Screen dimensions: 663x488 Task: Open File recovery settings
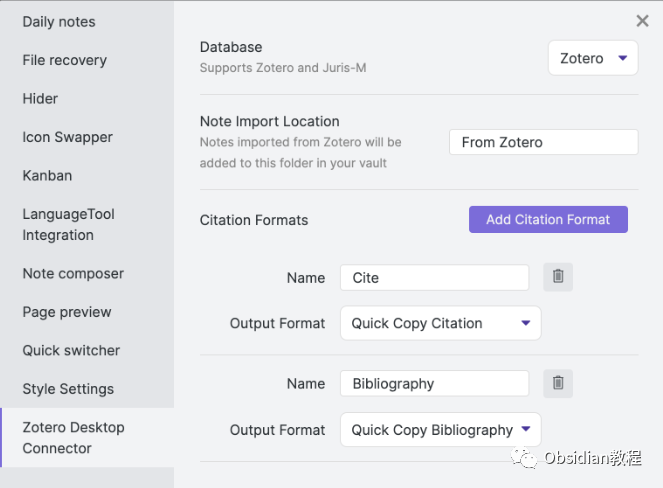[65, 60]
